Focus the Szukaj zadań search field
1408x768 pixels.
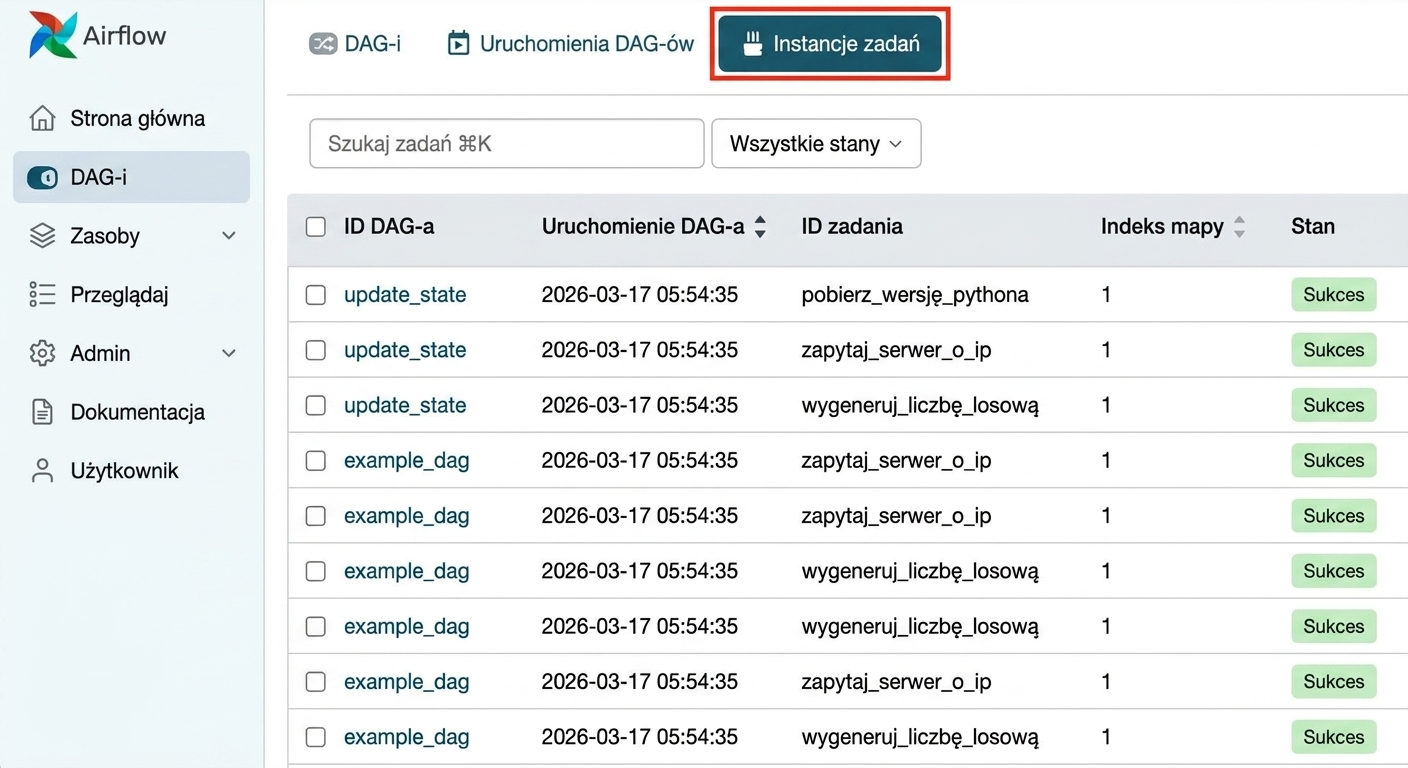507,144
